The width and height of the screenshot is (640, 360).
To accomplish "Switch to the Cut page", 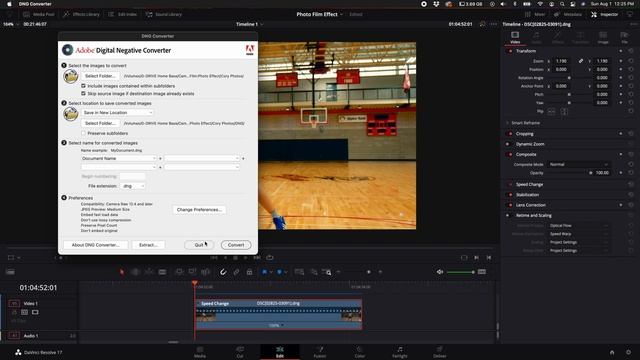I will coord(240,352).
